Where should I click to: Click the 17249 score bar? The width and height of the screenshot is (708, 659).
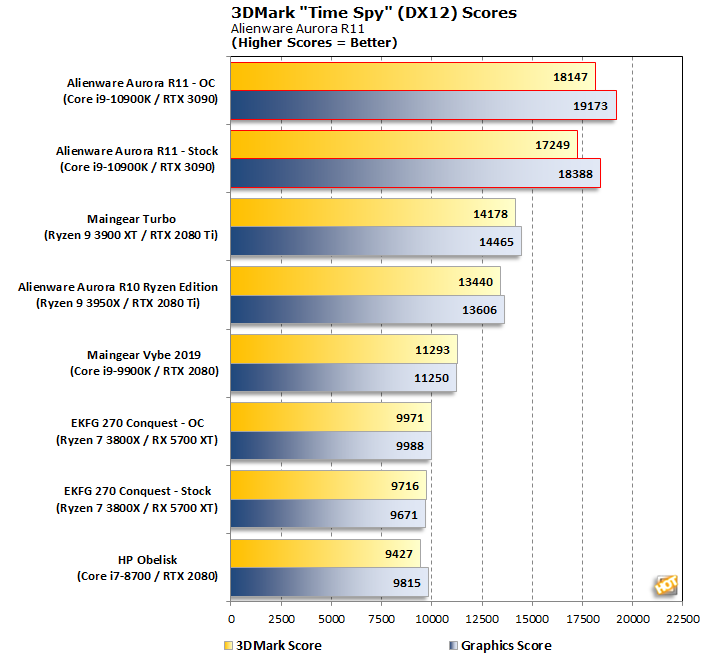coord(404,145)
